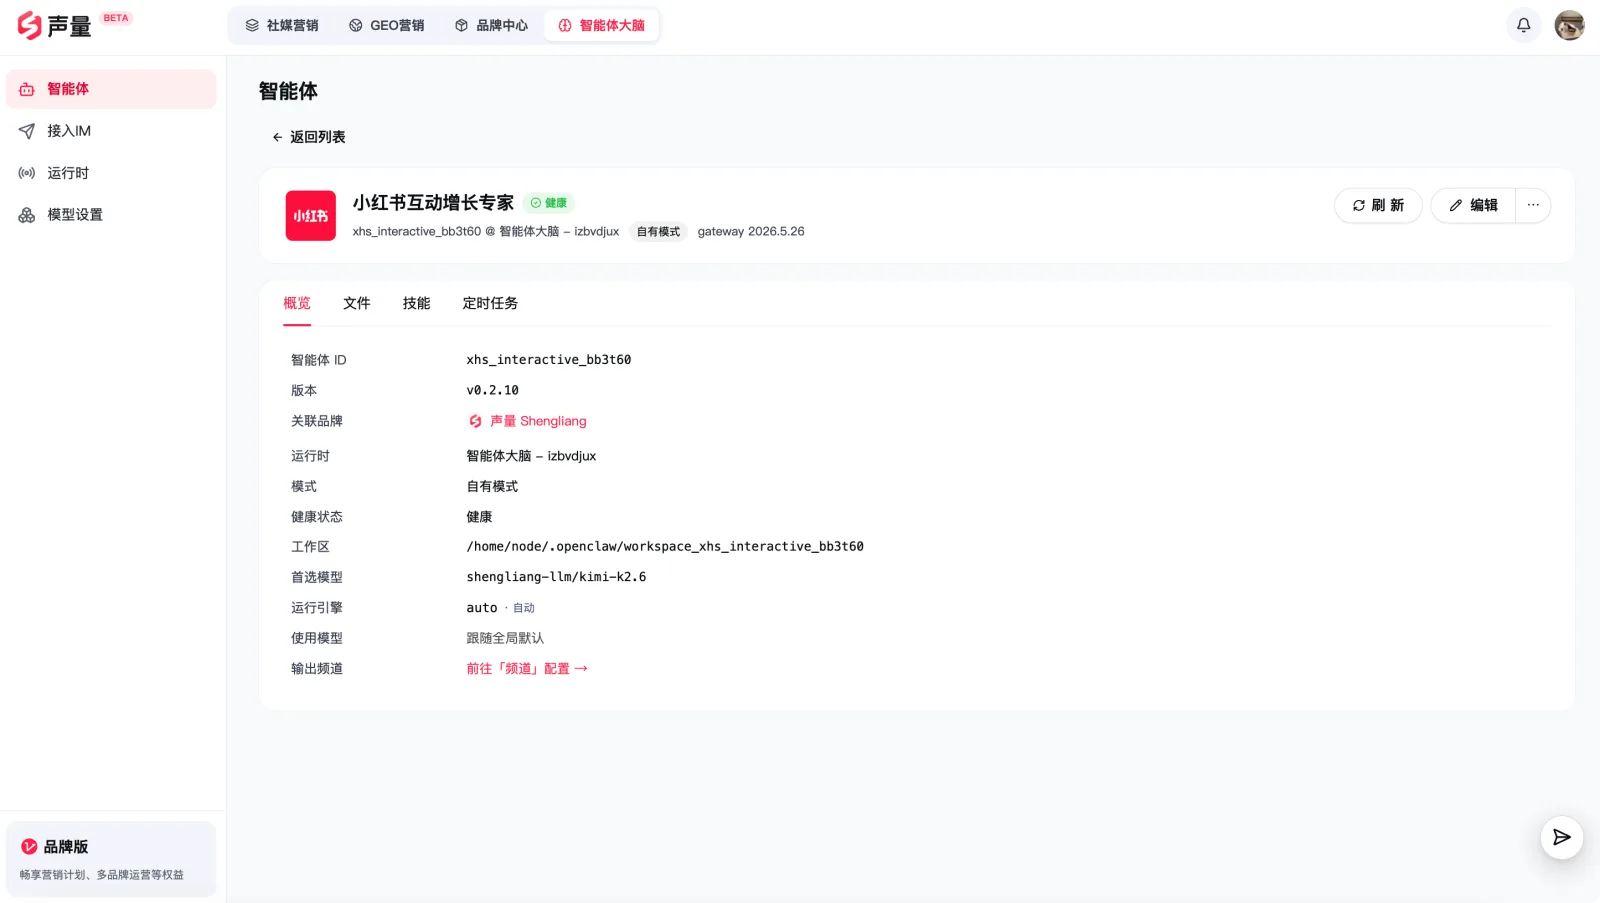The height and width of the screenshot is (903, 1600).
Task: Click the 声量 logo in the header
Action: (x=54, y=26)
